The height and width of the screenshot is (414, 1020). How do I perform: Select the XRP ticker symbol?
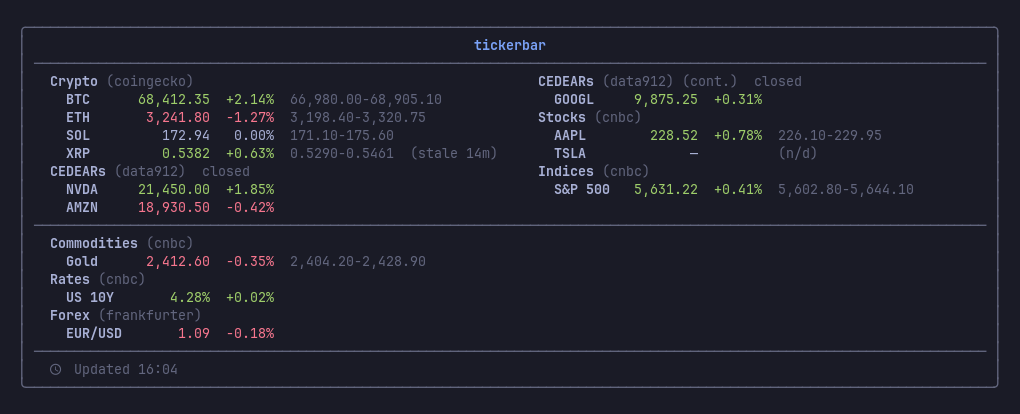(x=78, y=154)
